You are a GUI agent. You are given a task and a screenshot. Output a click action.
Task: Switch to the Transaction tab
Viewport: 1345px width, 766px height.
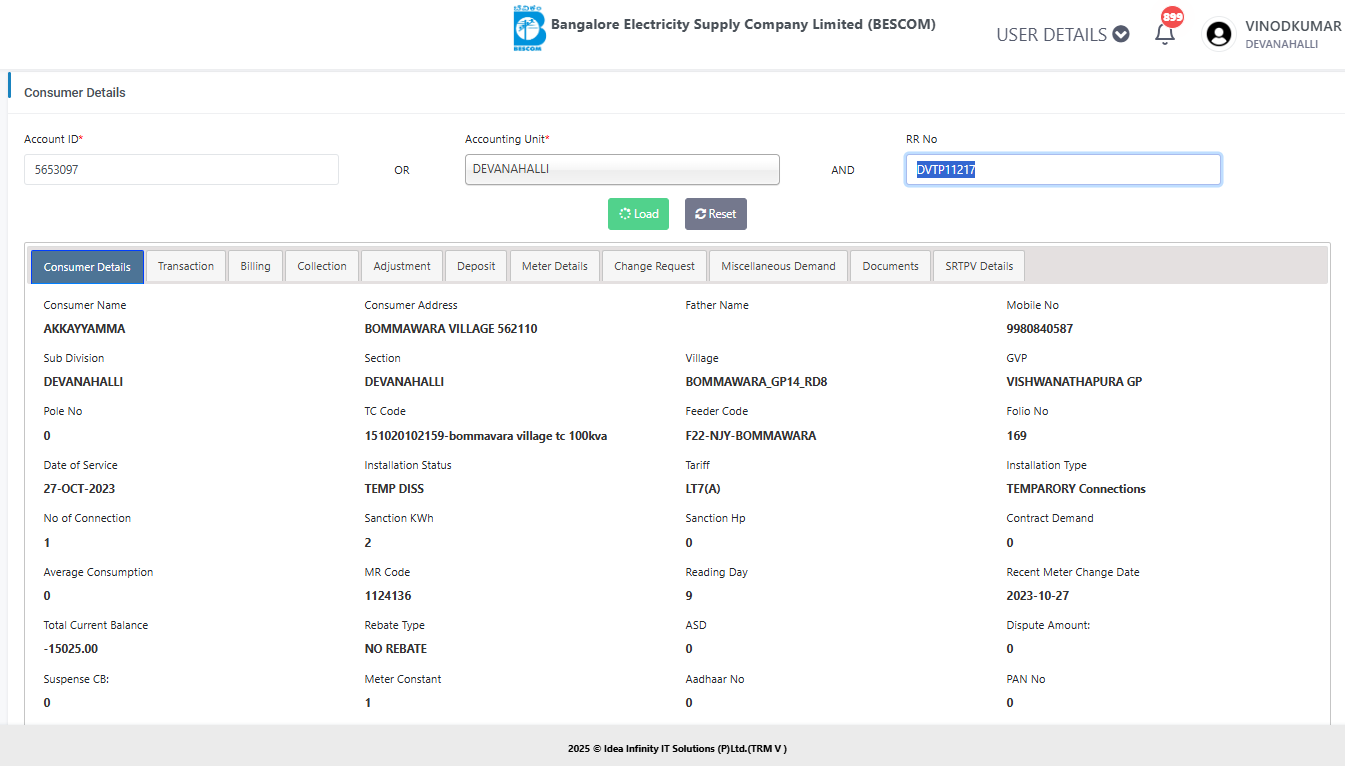coord(186,266)
